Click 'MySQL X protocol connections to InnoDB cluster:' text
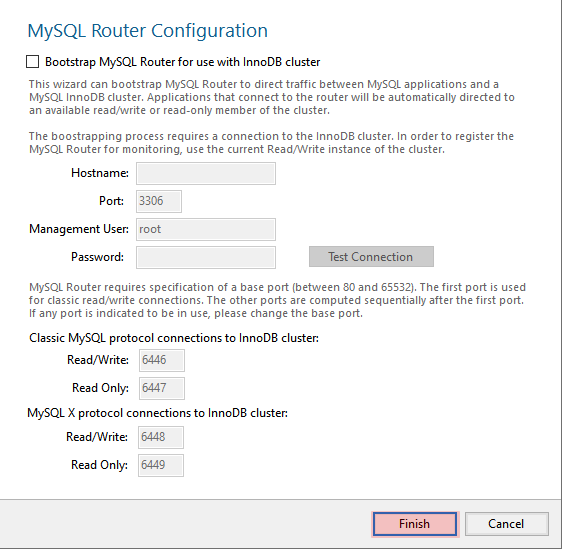Viewport: 562px width, 549px height. click(158, 413)
